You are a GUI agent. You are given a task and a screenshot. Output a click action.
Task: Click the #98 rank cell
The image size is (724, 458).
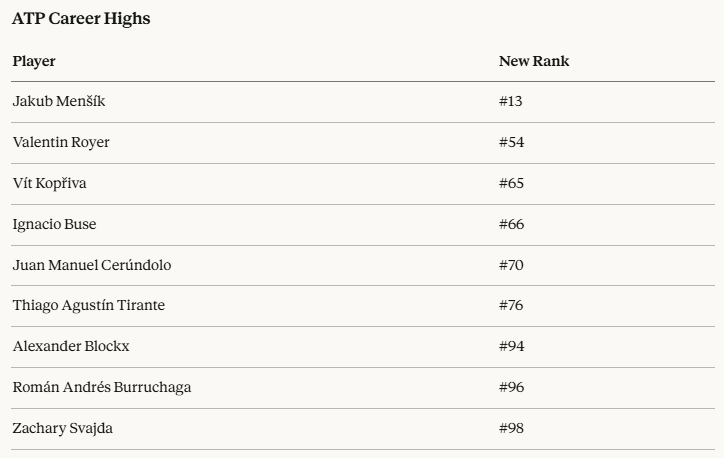tap(512, 428)
